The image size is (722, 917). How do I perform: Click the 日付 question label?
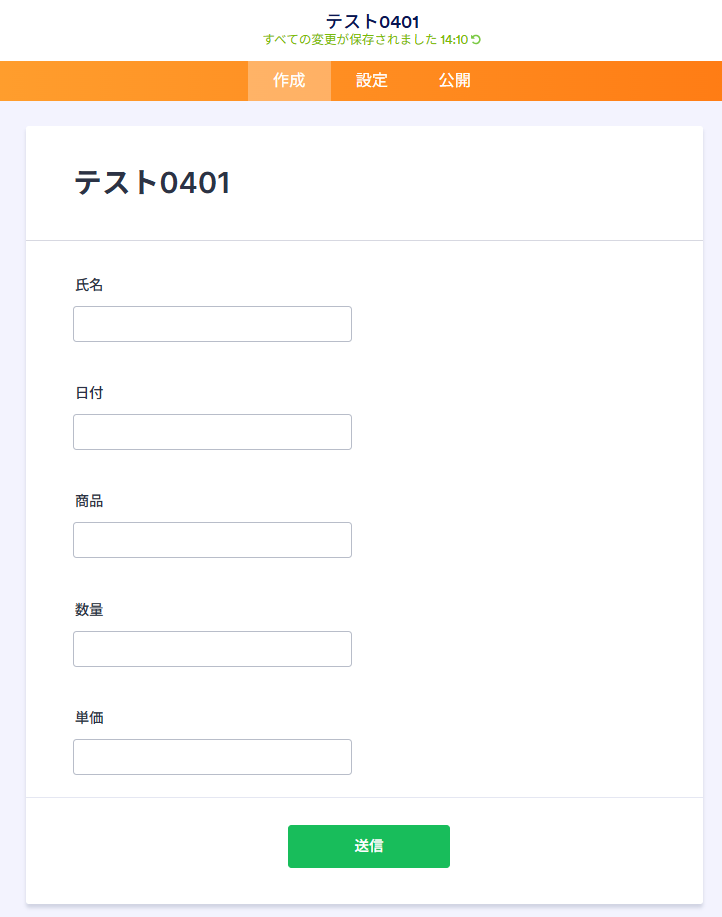[x=89, y=393]
